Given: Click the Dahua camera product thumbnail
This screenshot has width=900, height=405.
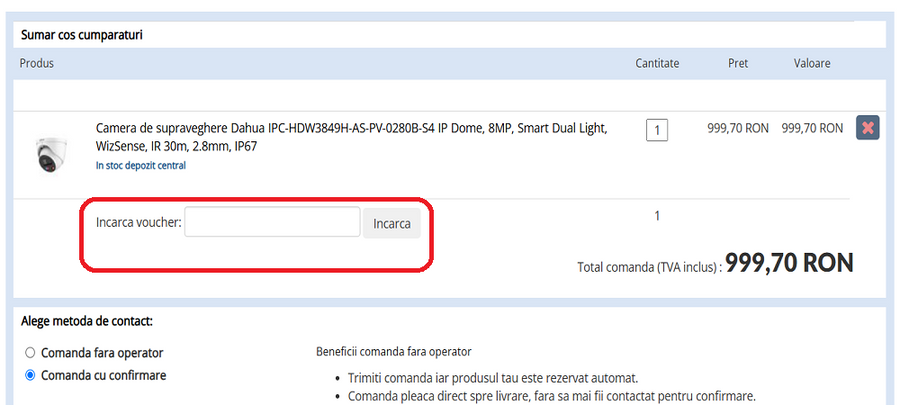Looking at the screenshot, I should [48, 155].
